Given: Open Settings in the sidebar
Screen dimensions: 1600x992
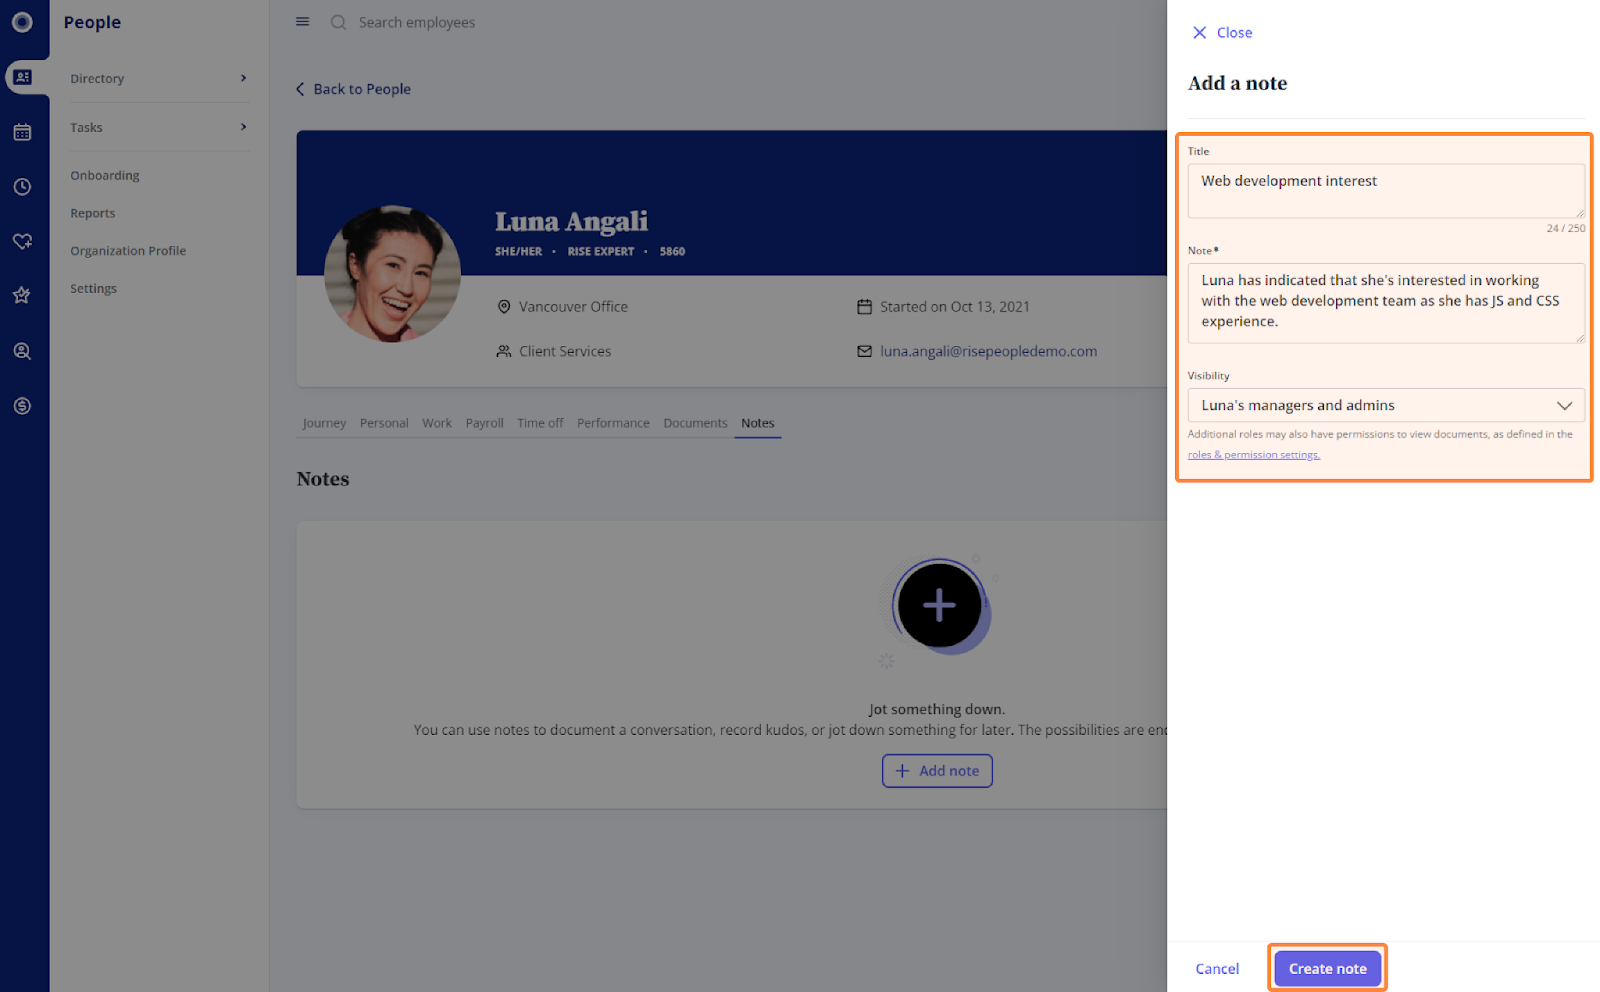Looking at the screenshot, I should point(94,289).
